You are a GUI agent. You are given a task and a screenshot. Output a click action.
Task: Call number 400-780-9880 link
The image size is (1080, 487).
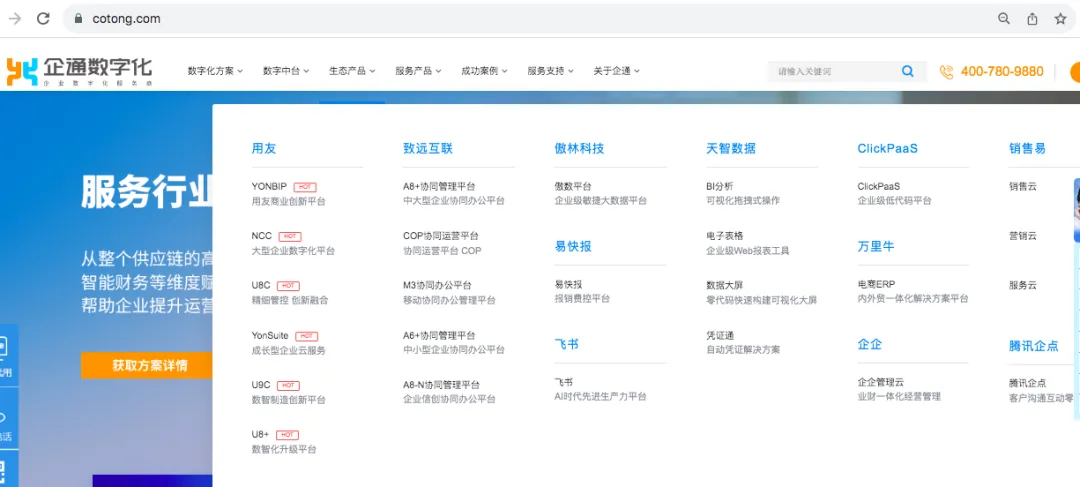[1002, 72]
